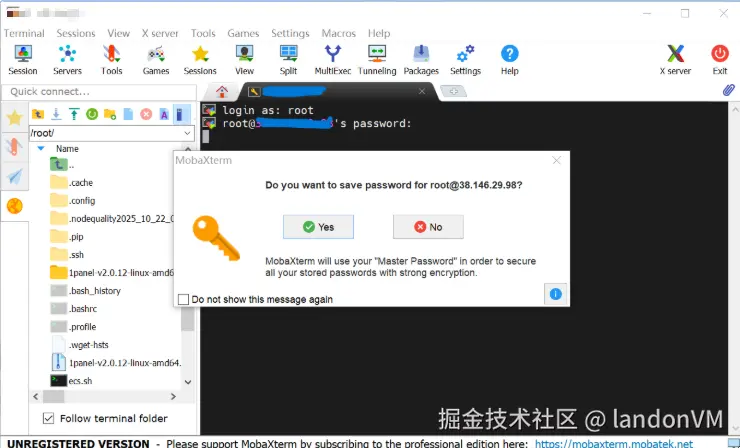
Task: Close the SSH session tab
Action: [422, 91]
